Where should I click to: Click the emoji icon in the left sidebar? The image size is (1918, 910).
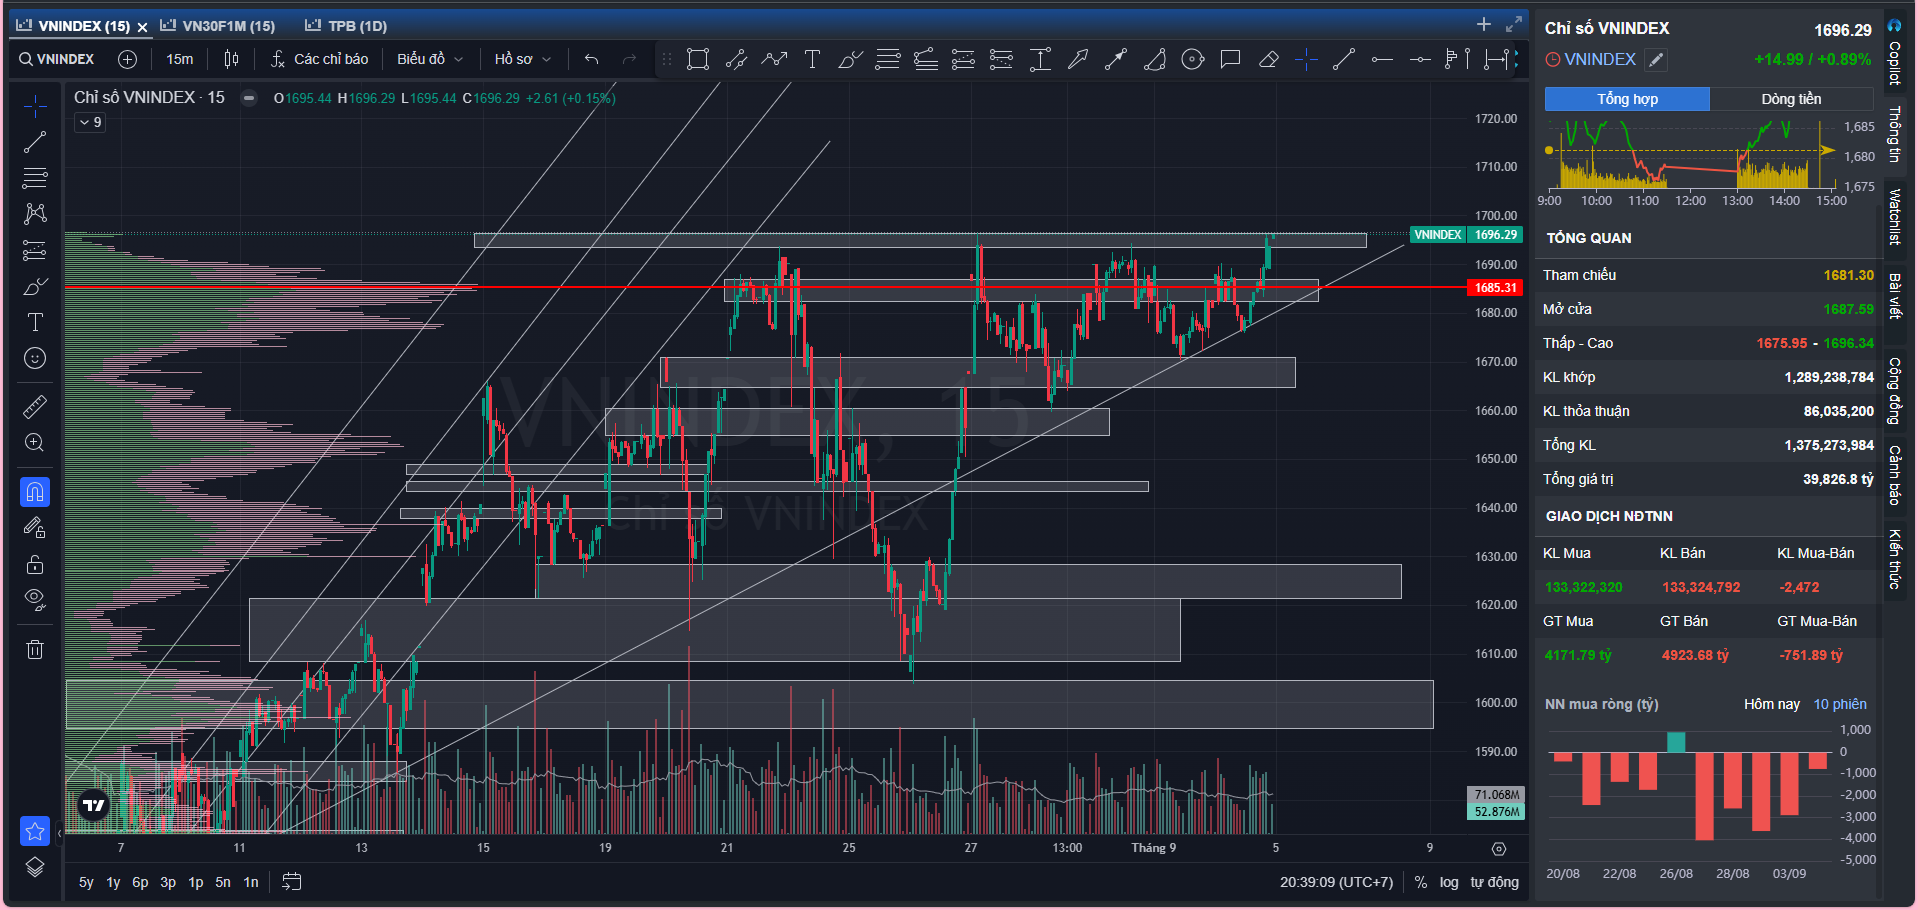[35, 358]
